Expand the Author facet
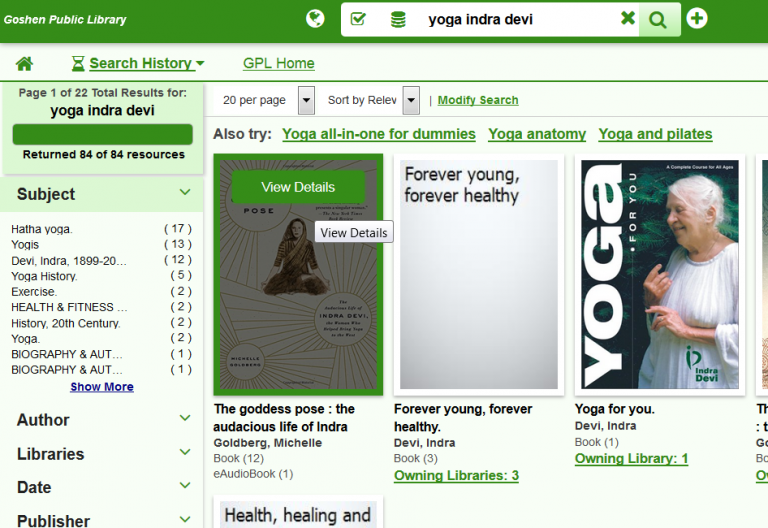768x528 pixels. coord(185,418)
